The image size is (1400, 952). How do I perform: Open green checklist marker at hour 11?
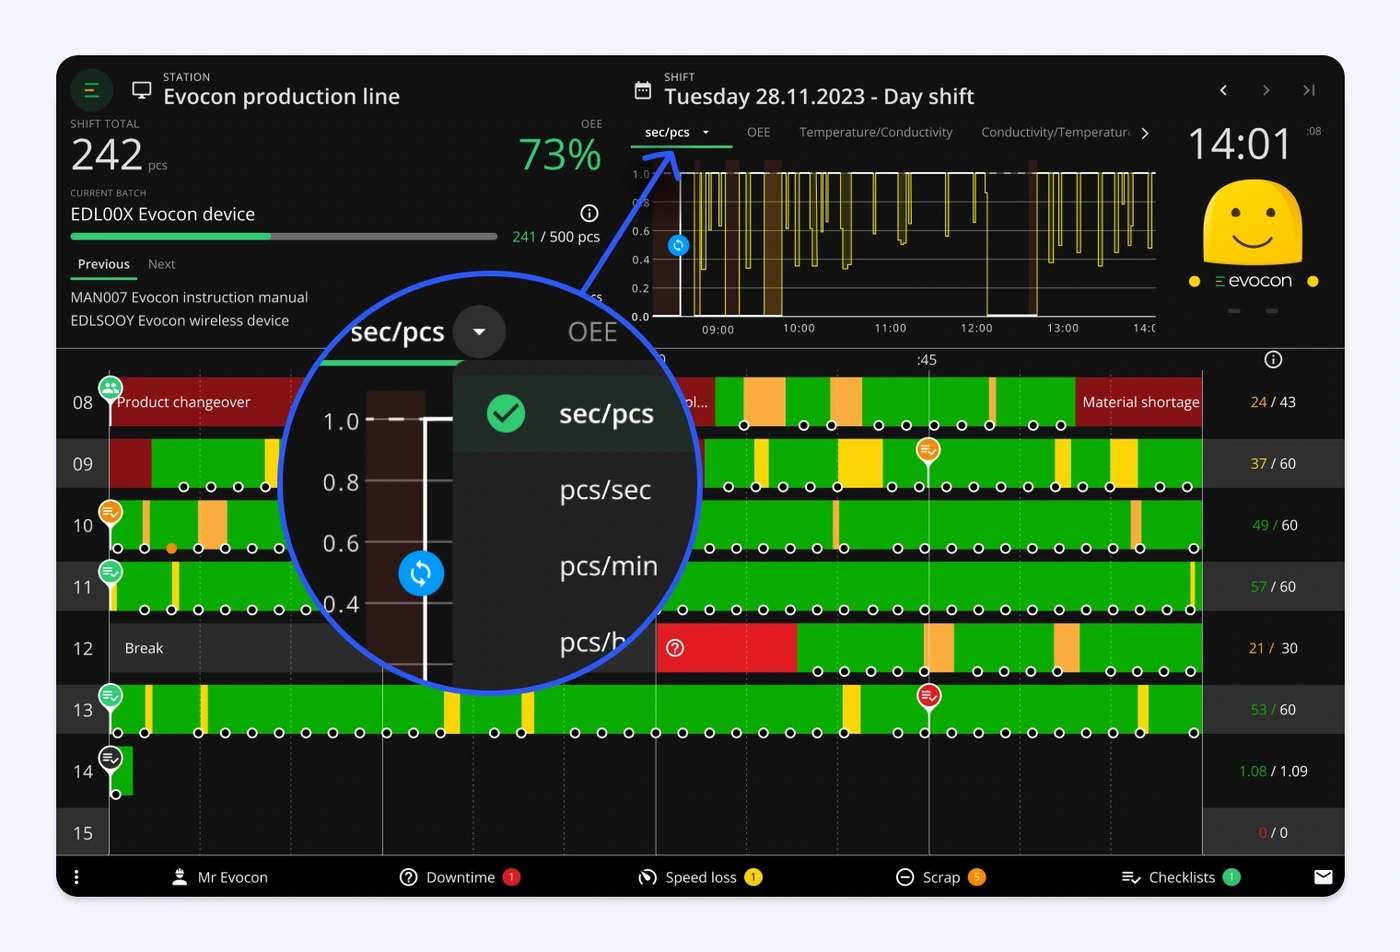(x=110, y=573)
